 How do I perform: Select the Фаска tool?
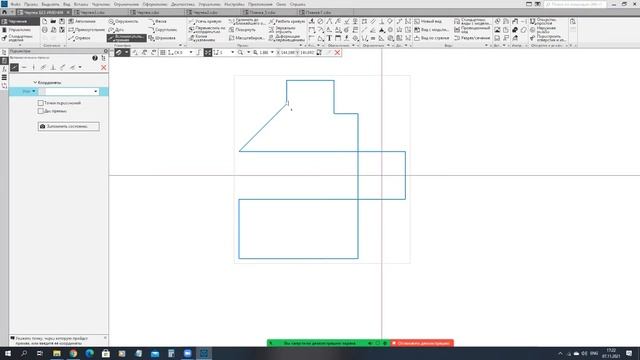(x=158, y=21)
